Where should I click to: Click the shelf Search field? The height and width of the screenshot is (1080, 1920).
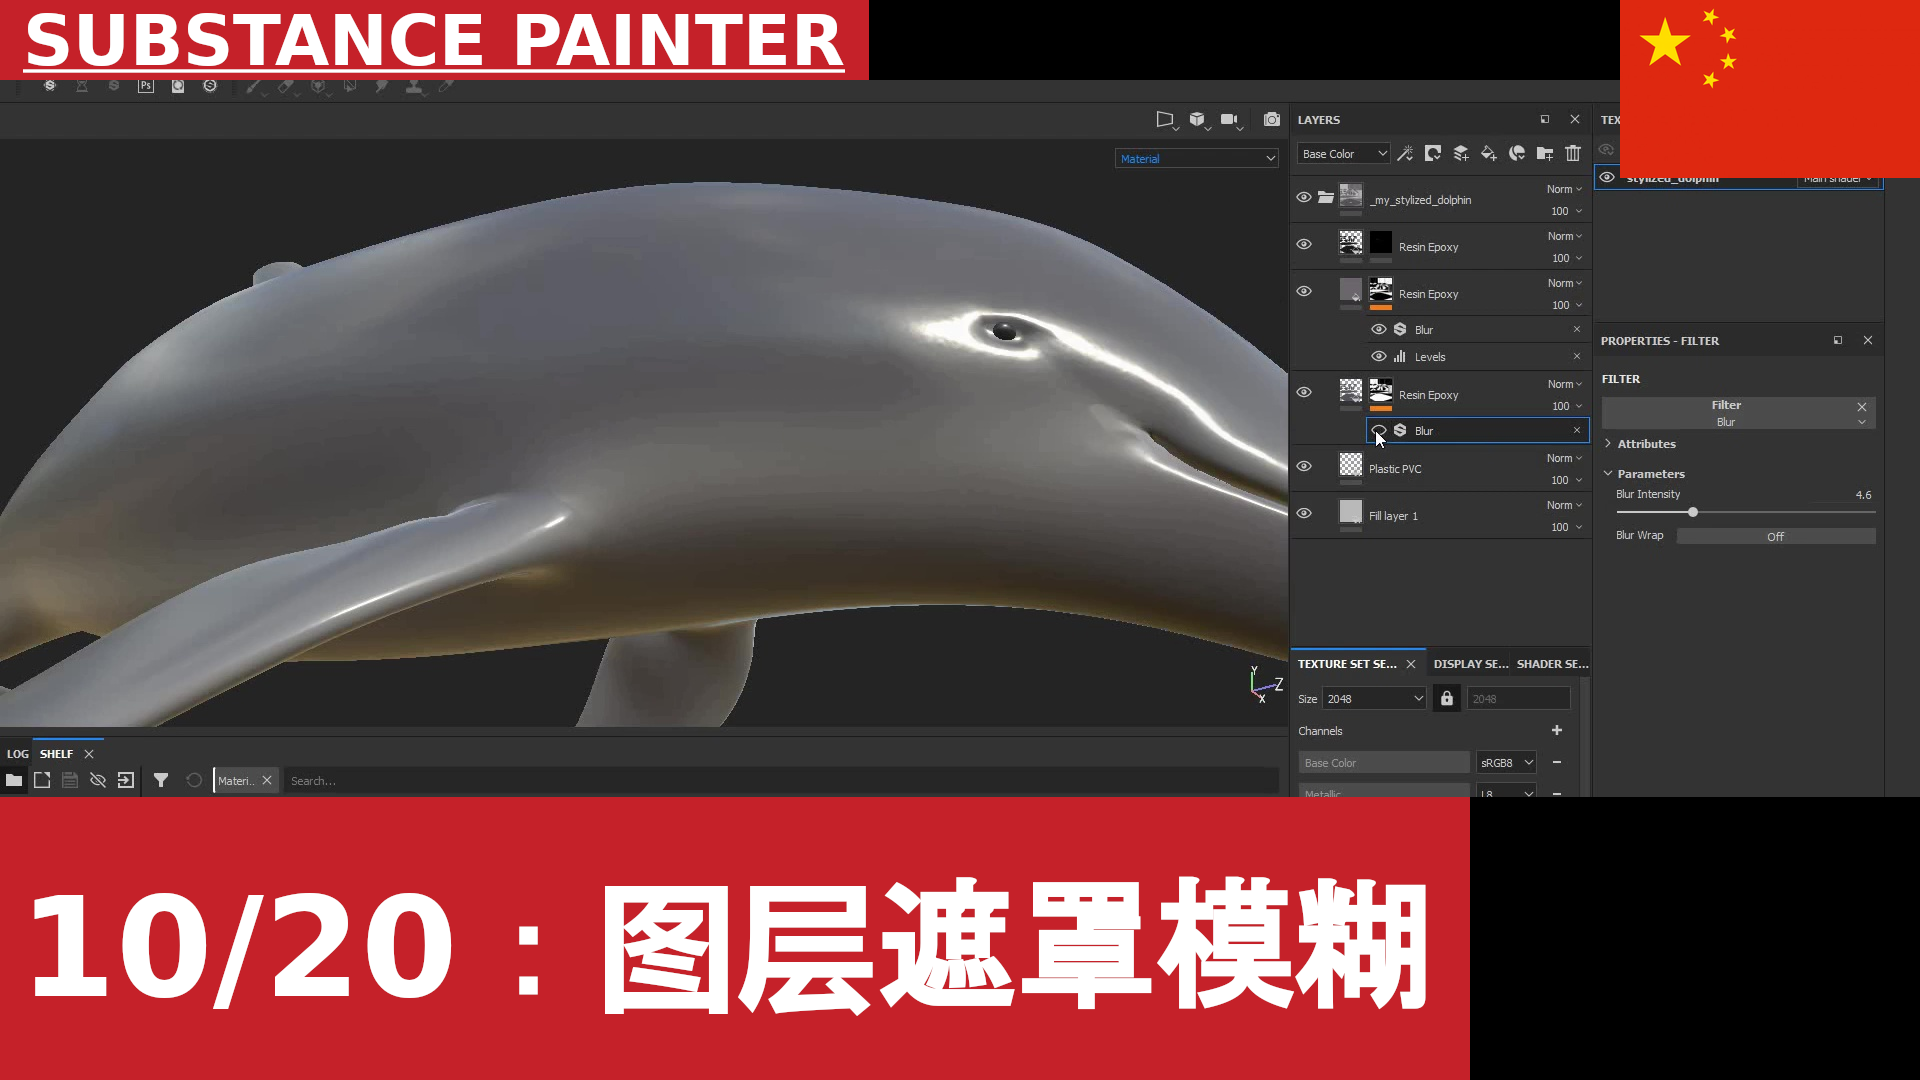782,780
